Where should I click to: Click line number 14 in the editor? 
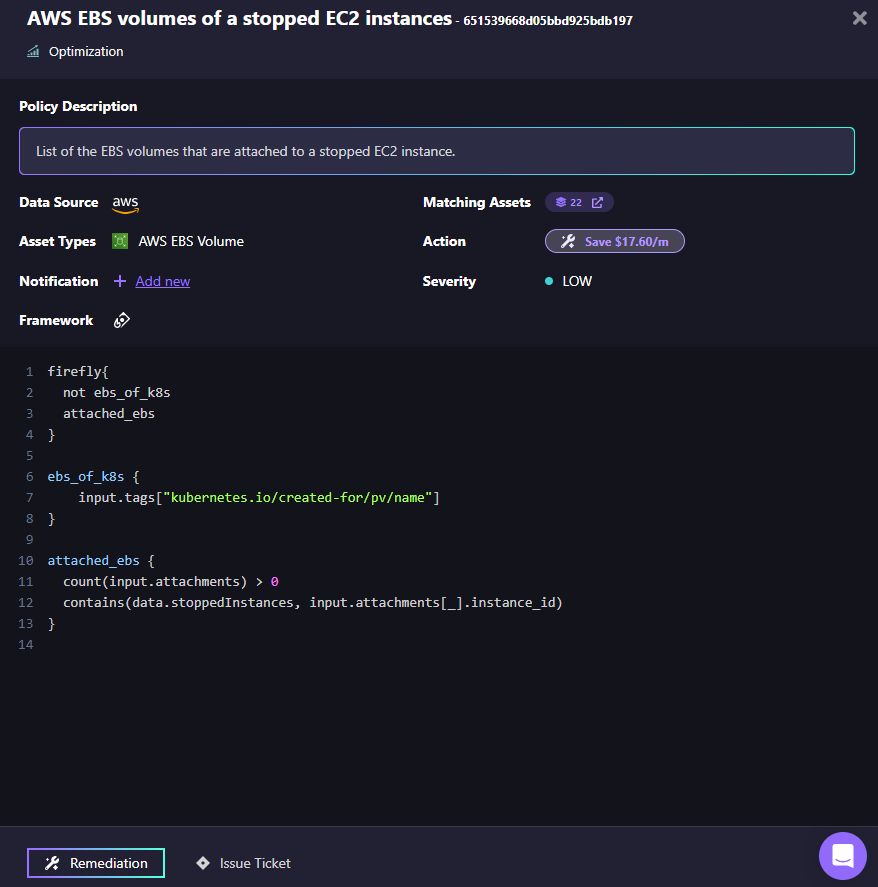tap(26, 644)
